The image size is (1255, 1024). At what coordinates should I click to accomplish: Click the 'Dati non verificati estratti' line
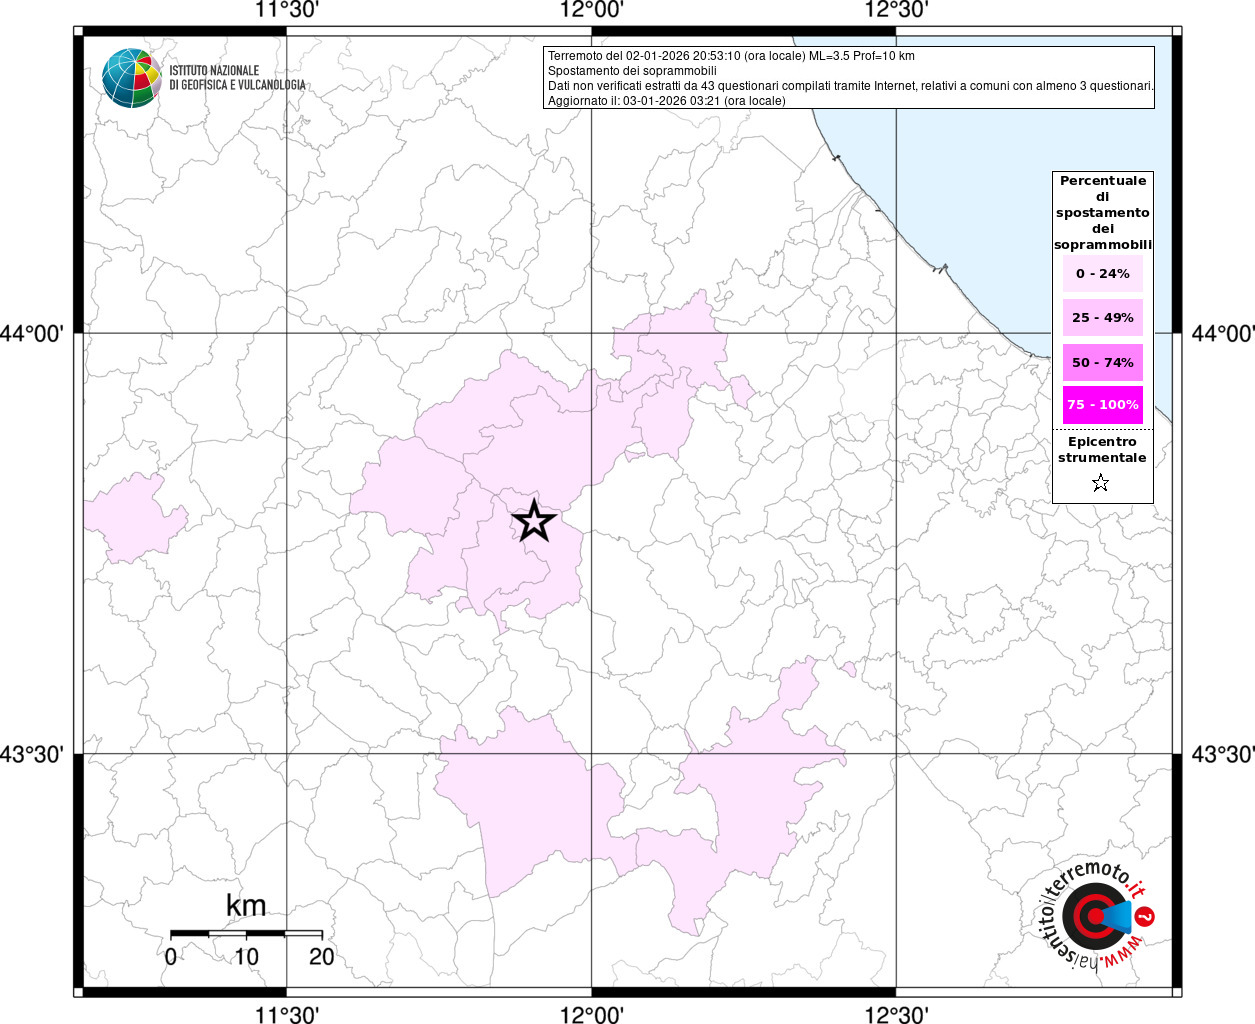[x=850, y=86]
